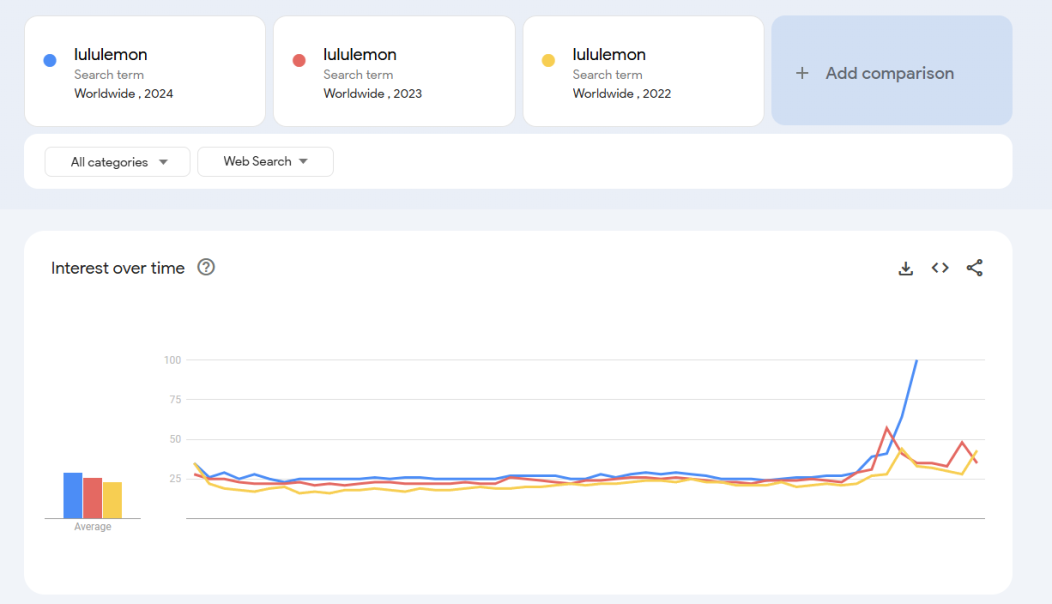The image size is (1052, 604).
Task: Select the lululemon Worldwide 2023 card
Action: click(394, 71)
